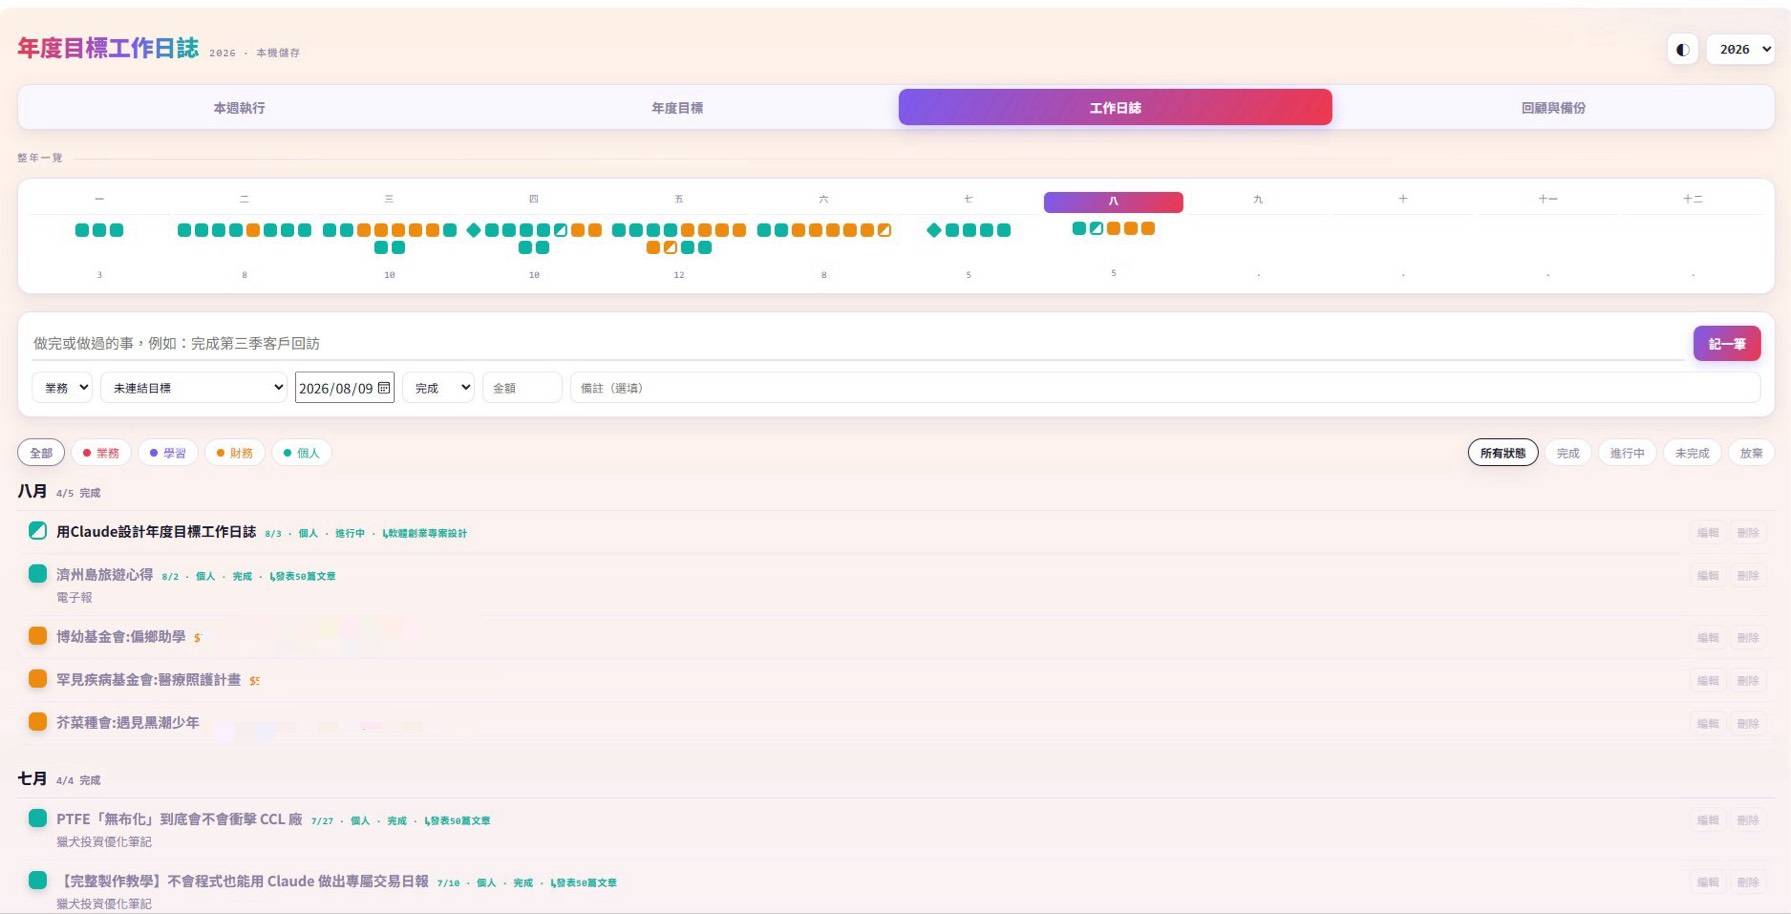Toggle the dark/light theme icon
Viewport: 1791px width, 914px height.
pyautogui.click(x=1682, y=49)
